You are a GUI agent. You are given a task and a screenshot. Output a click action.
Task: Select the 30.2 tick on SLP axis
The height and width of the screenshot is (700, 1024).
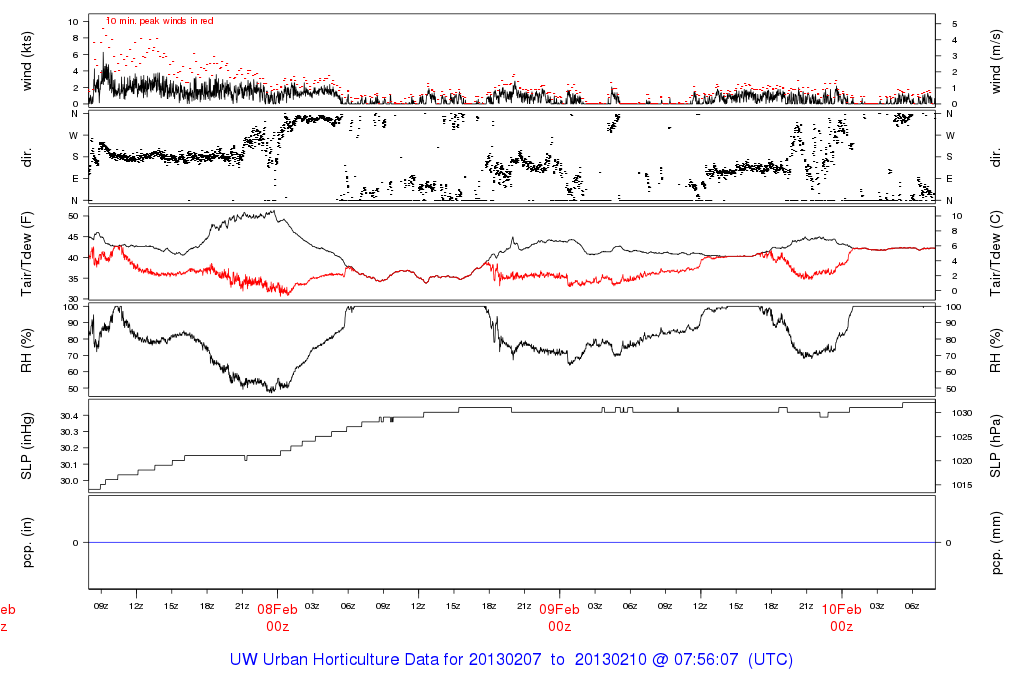[70, 448]
